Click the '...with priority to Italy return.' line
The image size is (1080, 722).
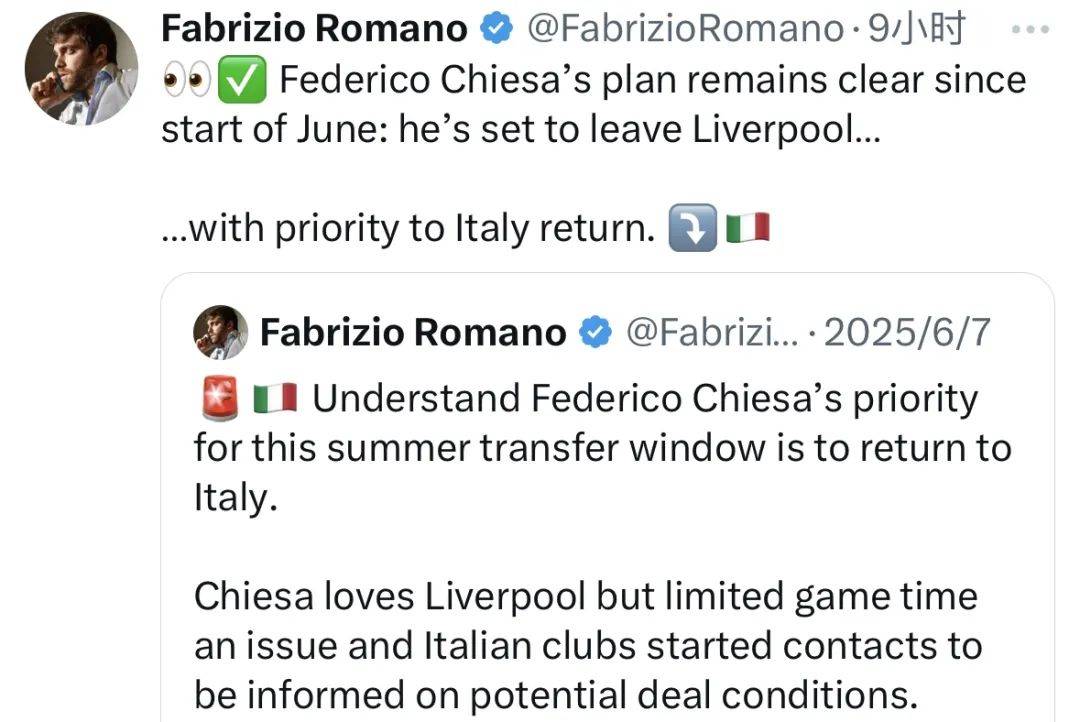(x=405, y=231)
